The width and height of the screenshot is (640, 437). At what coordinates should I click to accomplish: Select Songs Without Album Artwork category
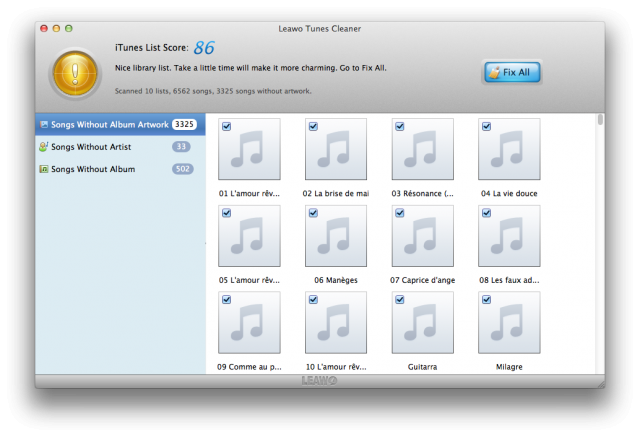pyautogui.click(x=120, y=124)
